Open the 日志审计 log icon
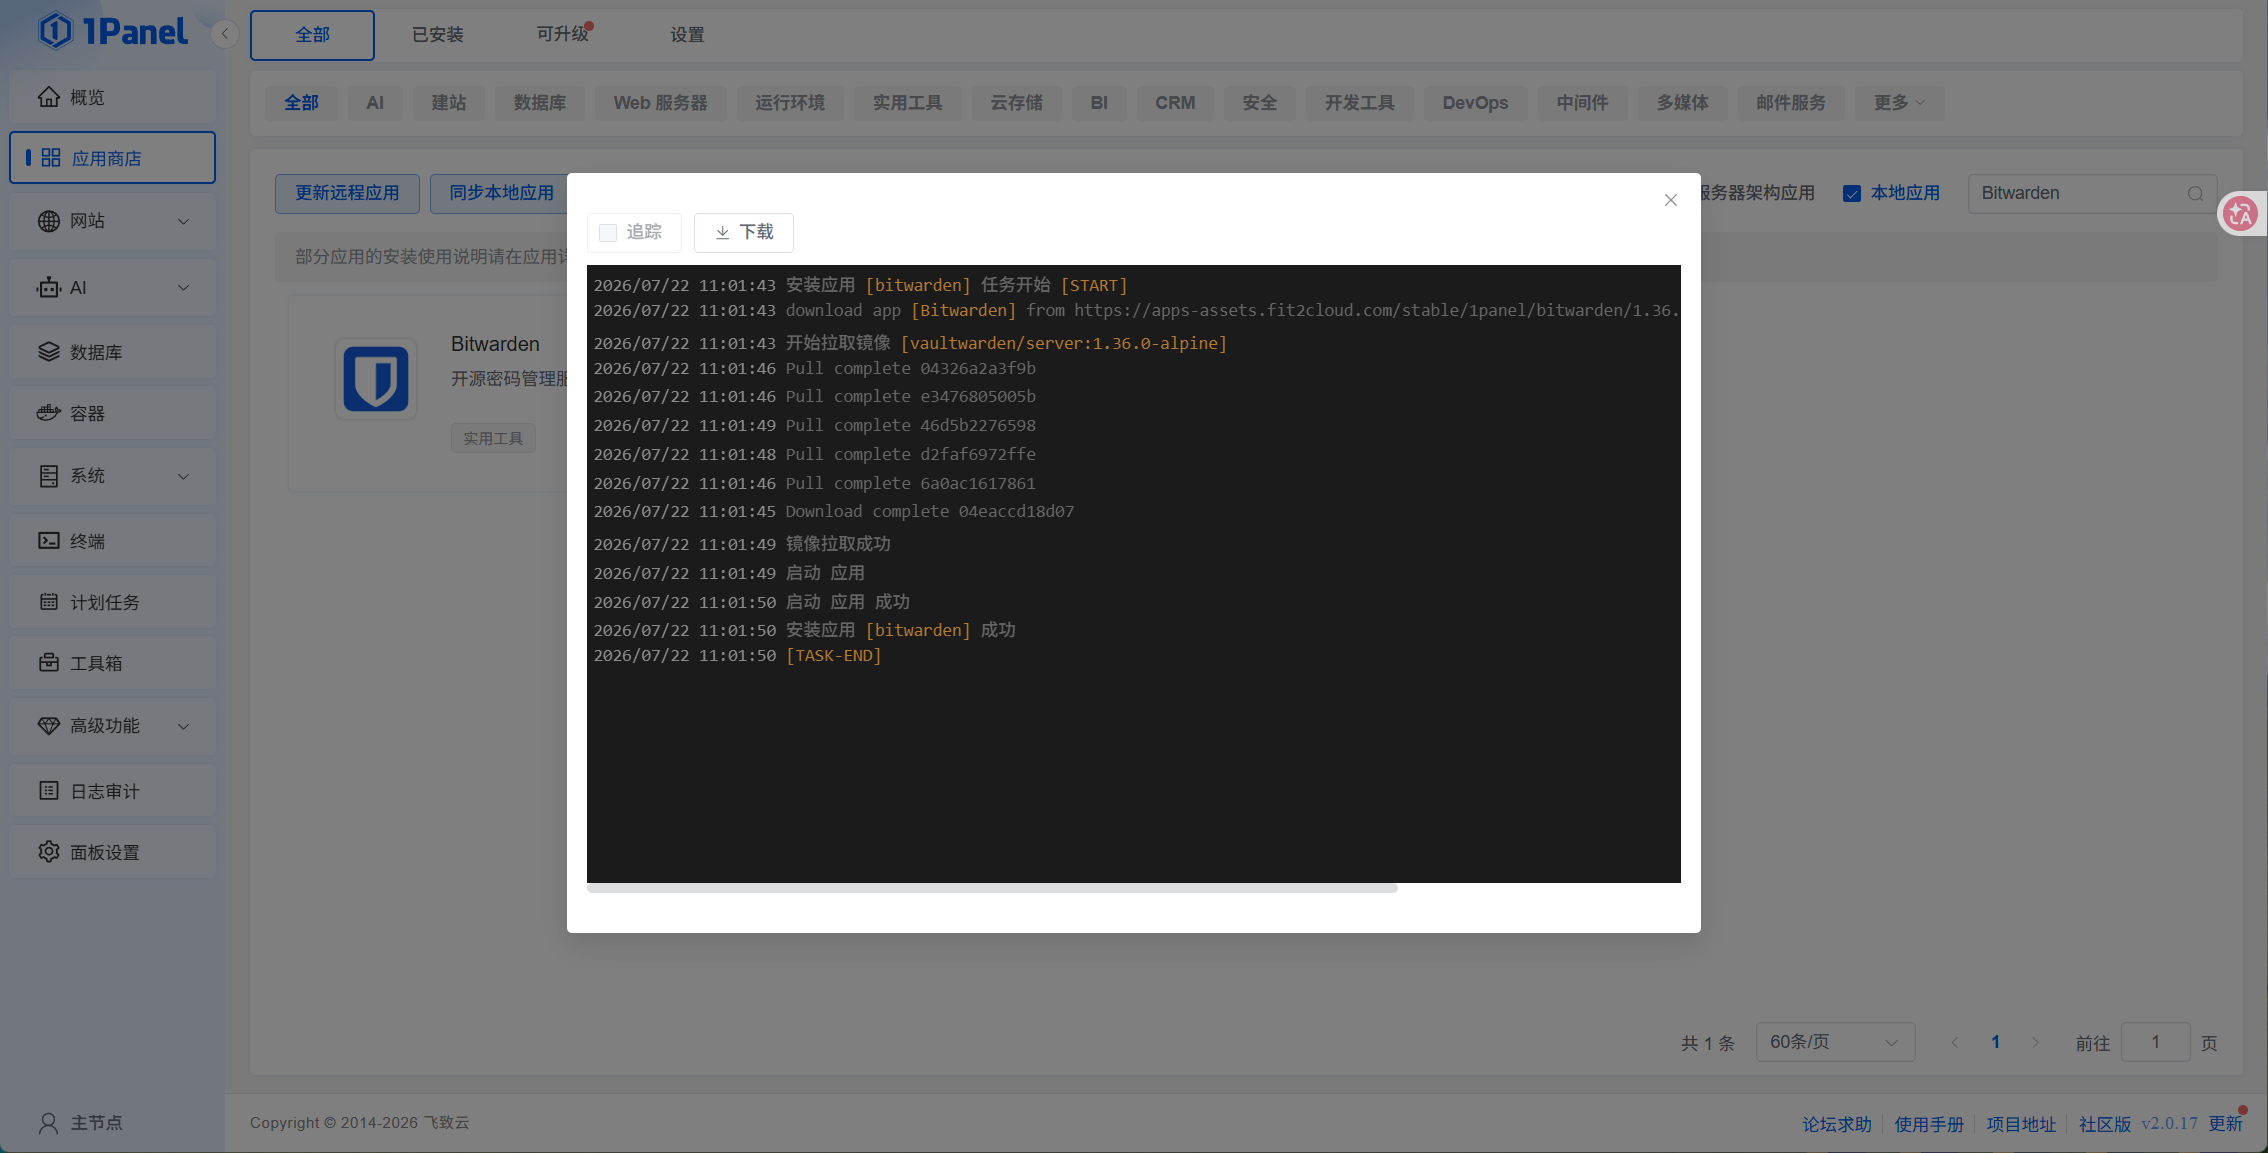 [x=48, y=791]
